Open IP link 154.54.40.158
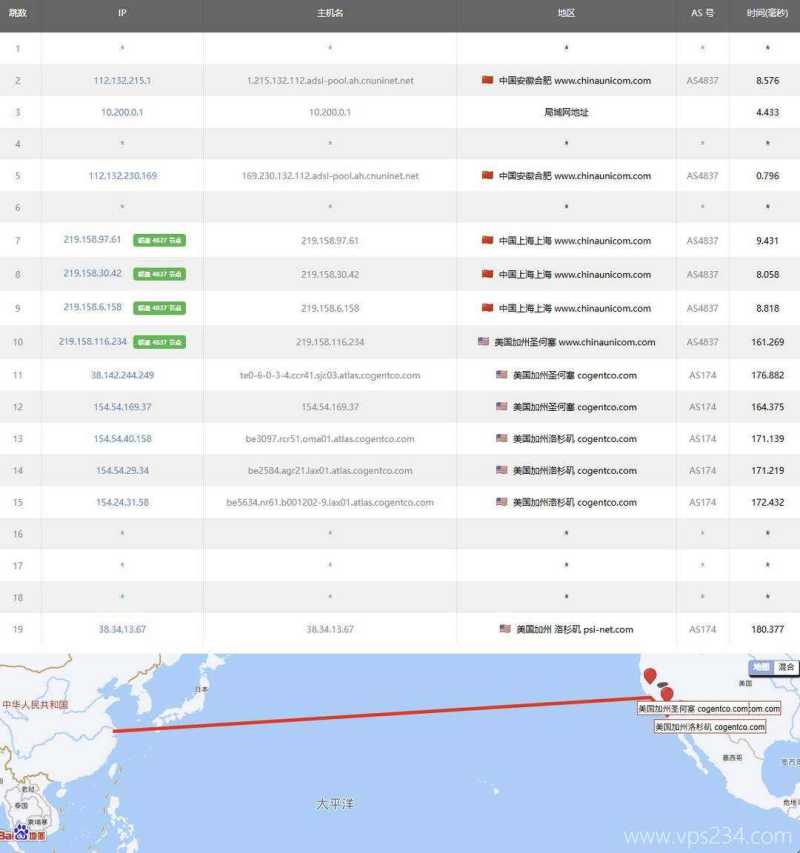 click(122, 439)
